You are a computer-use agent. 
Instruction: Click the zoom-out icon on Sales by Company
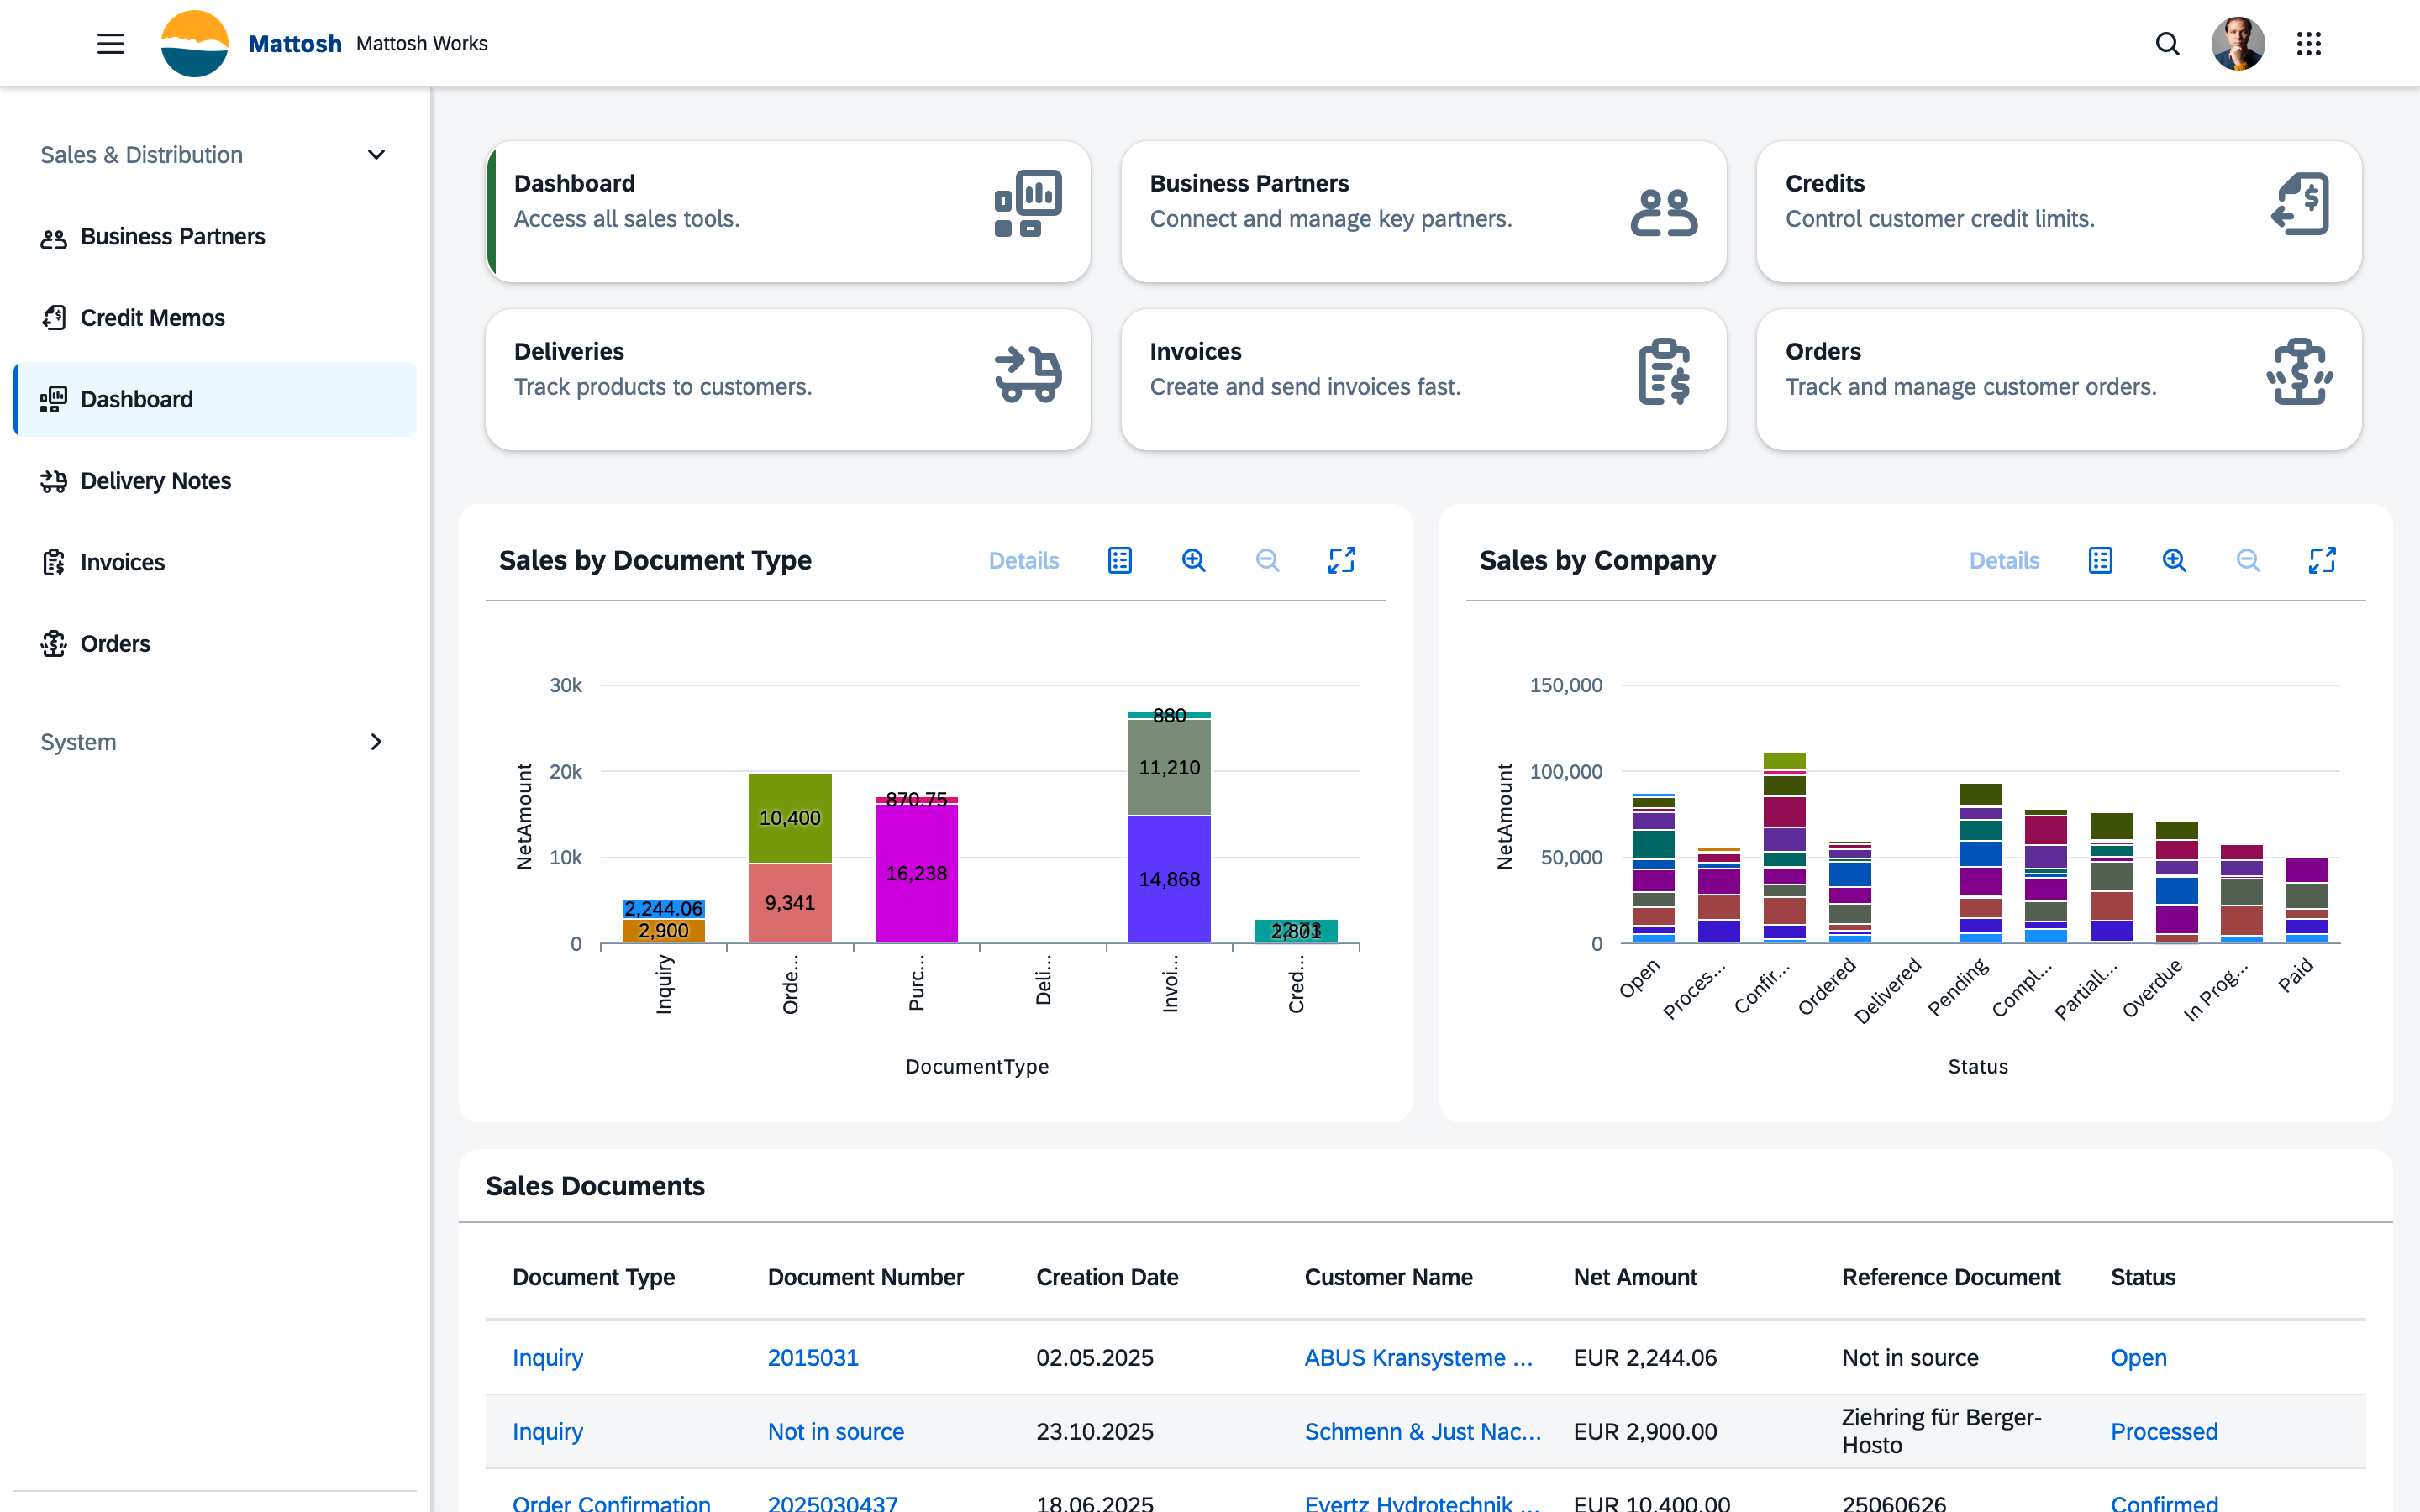point(2247,560)
